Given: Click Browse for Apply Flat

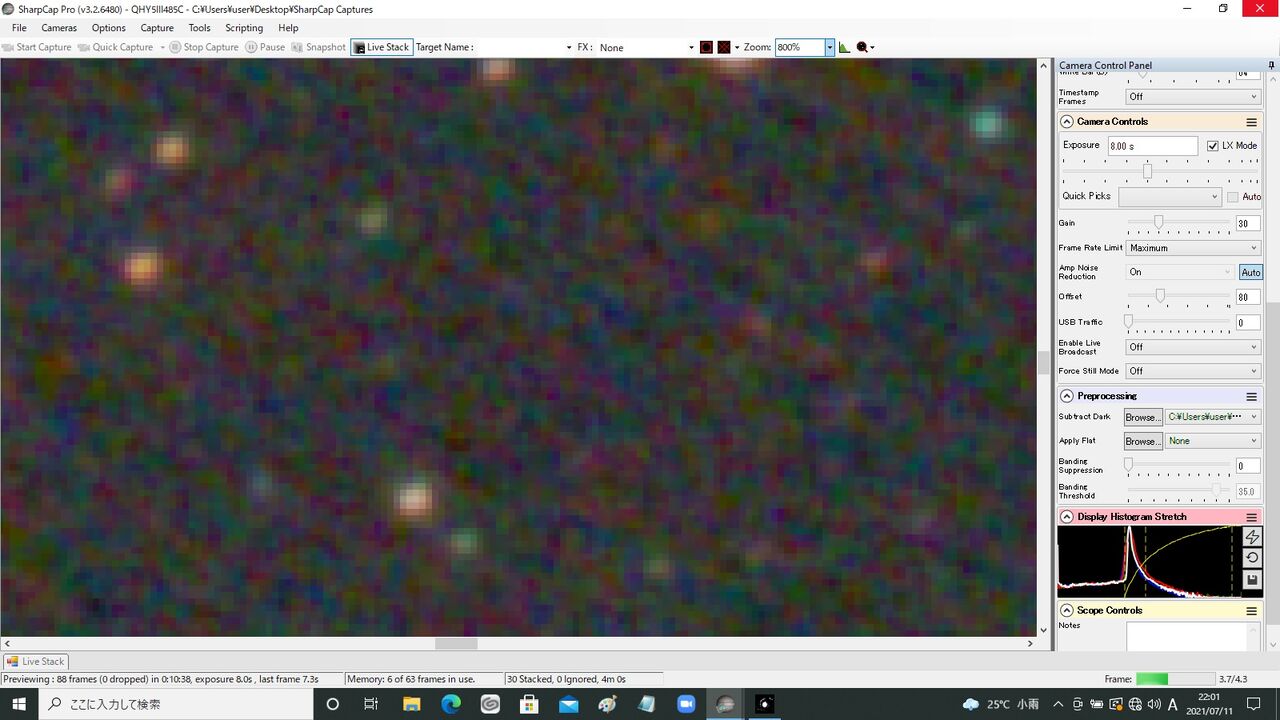Looking at the screenshot, I should [x=1143, y=441].
